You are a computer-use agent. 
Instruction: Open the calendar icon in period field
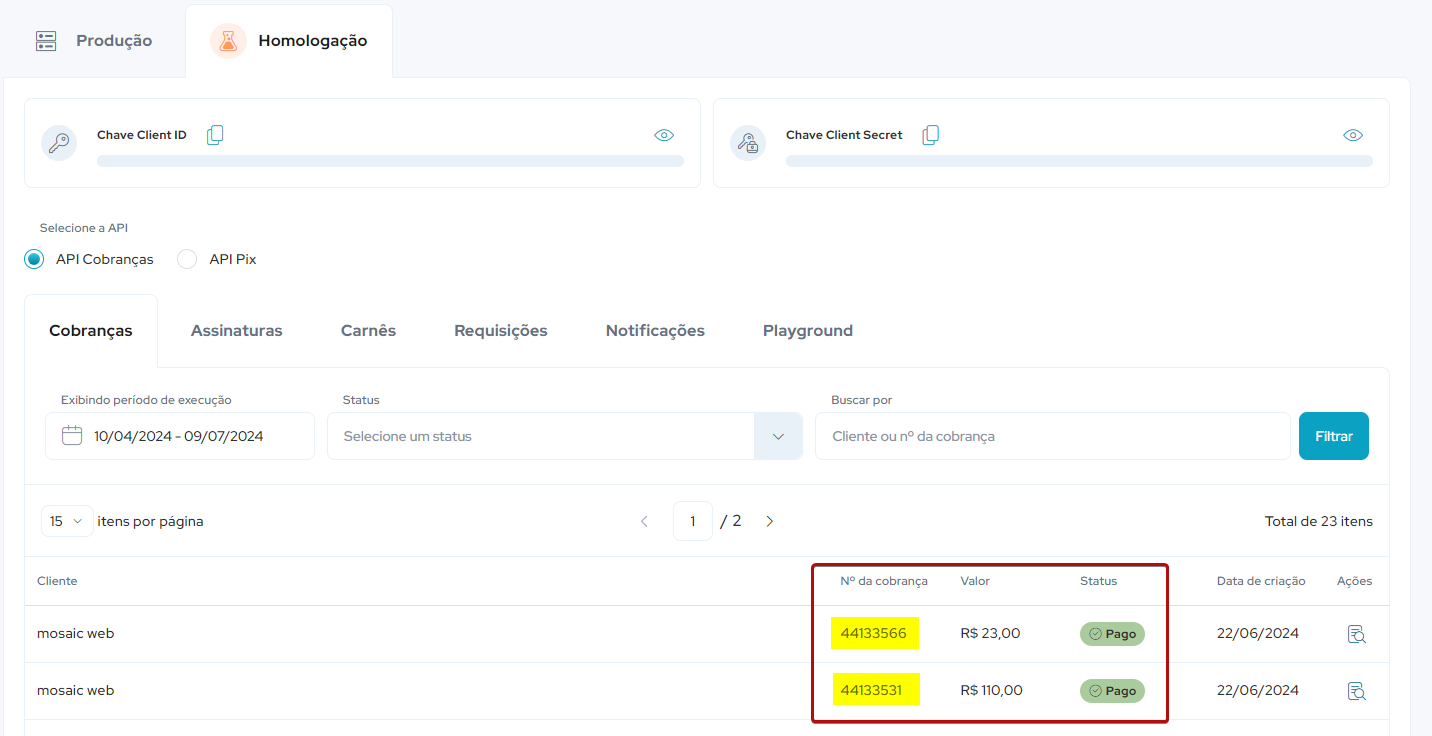(x=72, y=435)
